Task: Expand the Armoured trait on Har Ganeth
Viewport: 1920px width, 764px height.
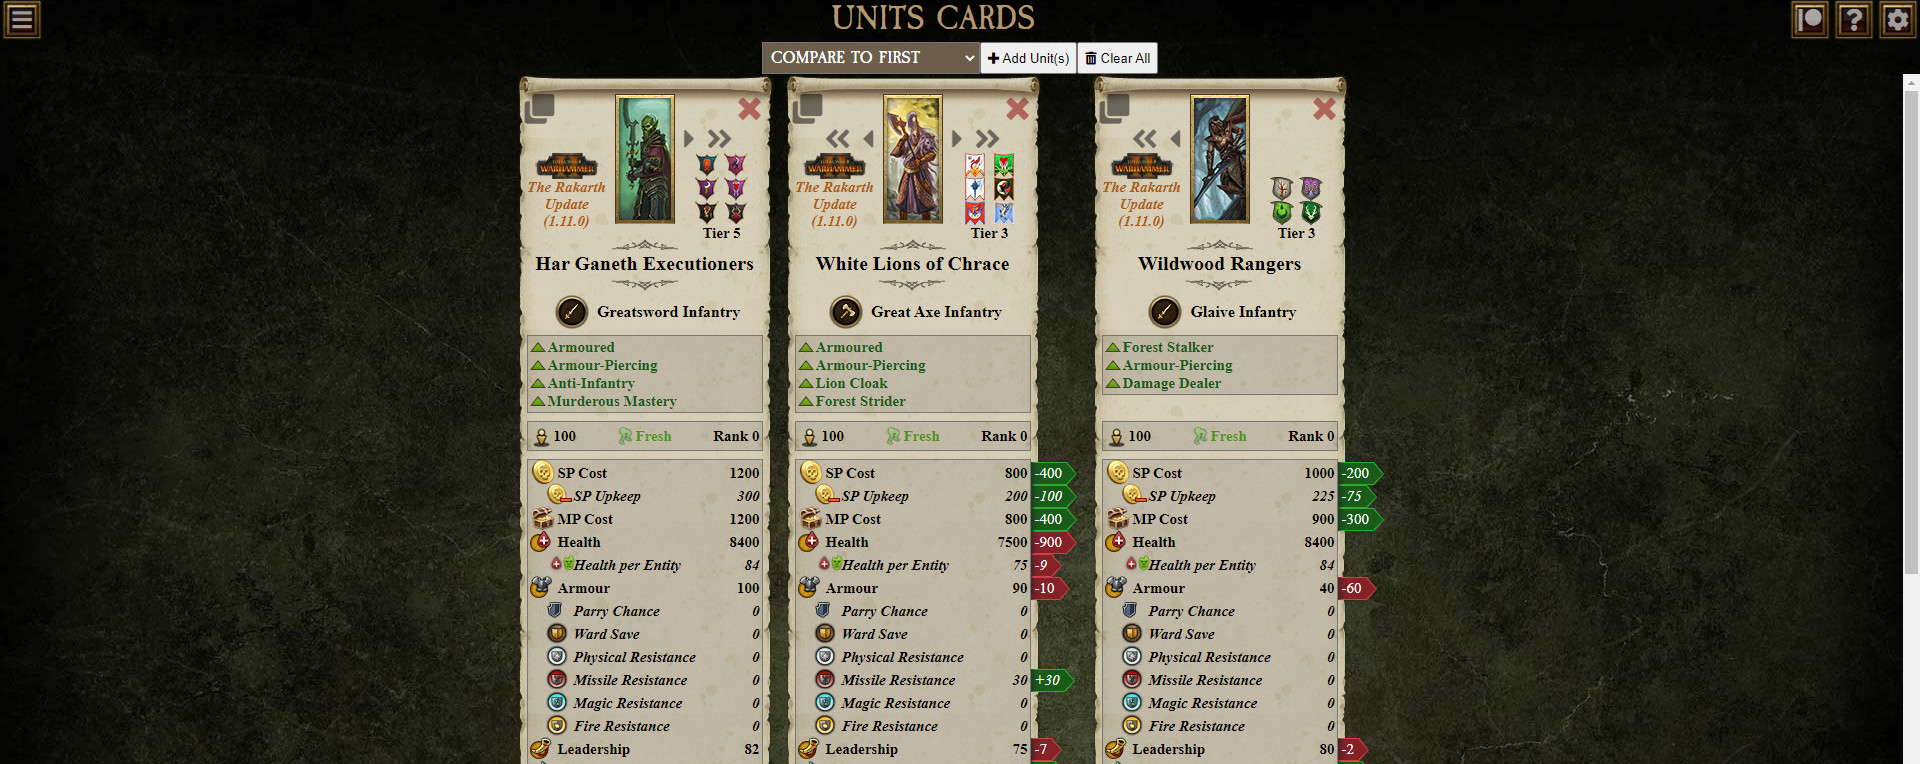Action: tap(573, 347)
